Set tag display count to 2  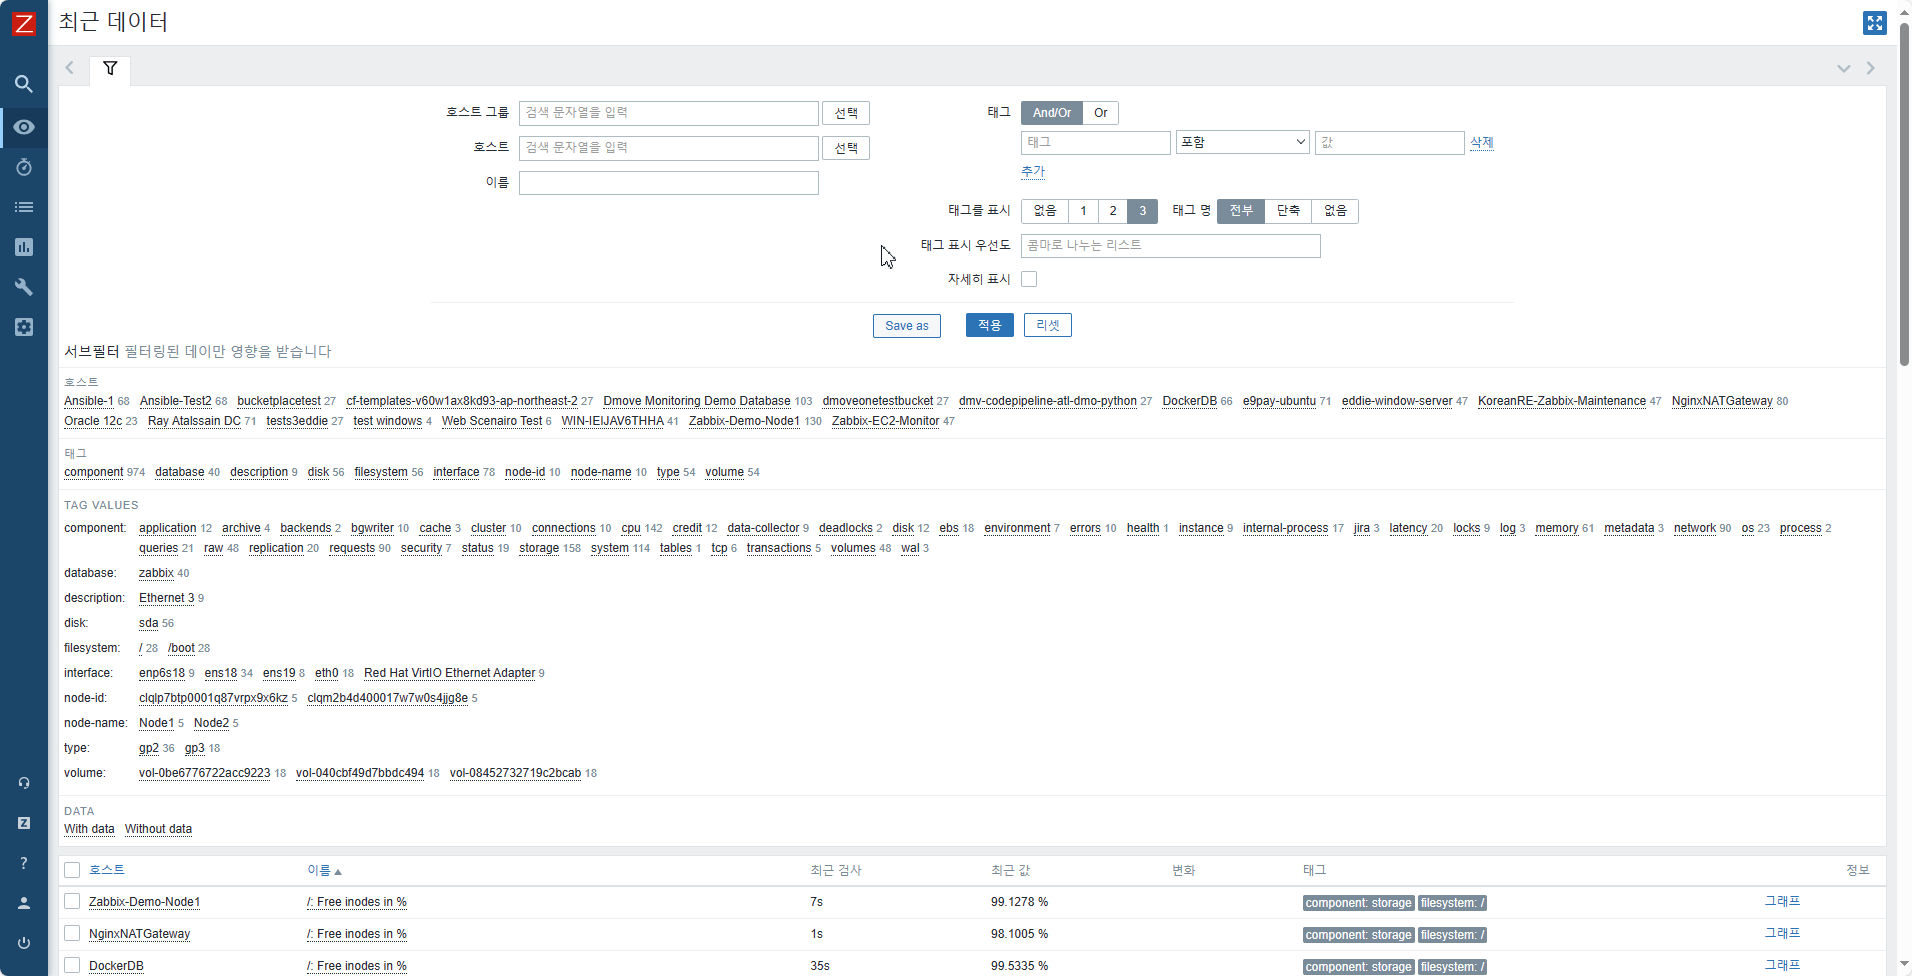[1113, 211]
